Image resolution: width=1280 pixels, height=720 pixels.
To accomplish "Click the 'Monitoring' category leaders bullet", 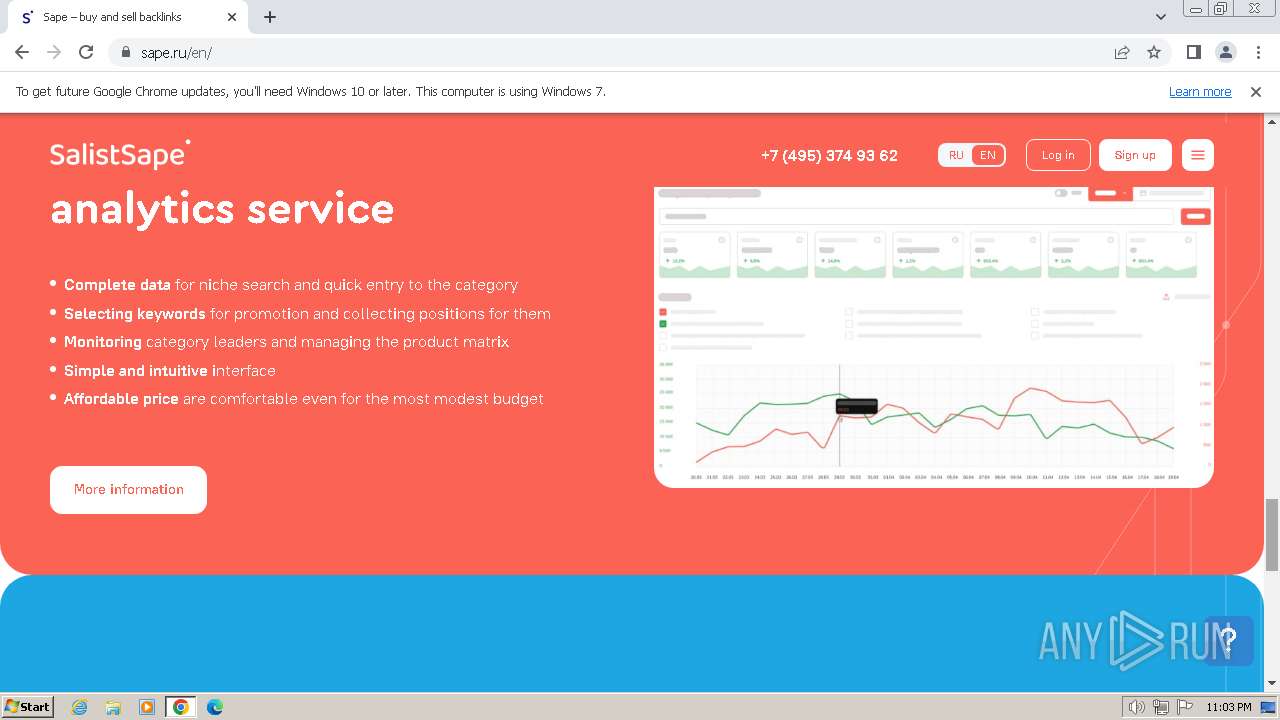I will point(286,342).
